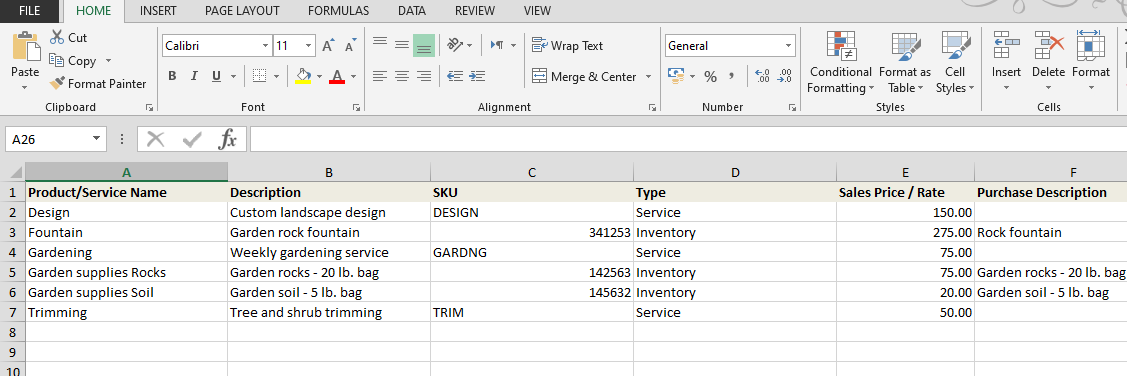Expand the General number format dropdown
This screenshot has height=376, width=1127.
pos(788,46)
